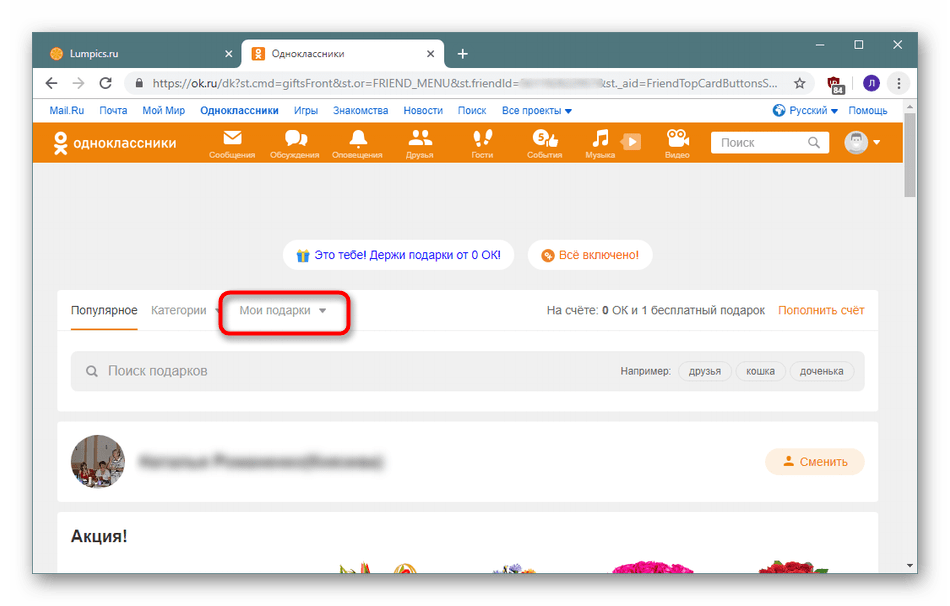This screenshot has height=606, width=950.
Task: Open the Mail.Ru link
Action: tap(67, 110)
